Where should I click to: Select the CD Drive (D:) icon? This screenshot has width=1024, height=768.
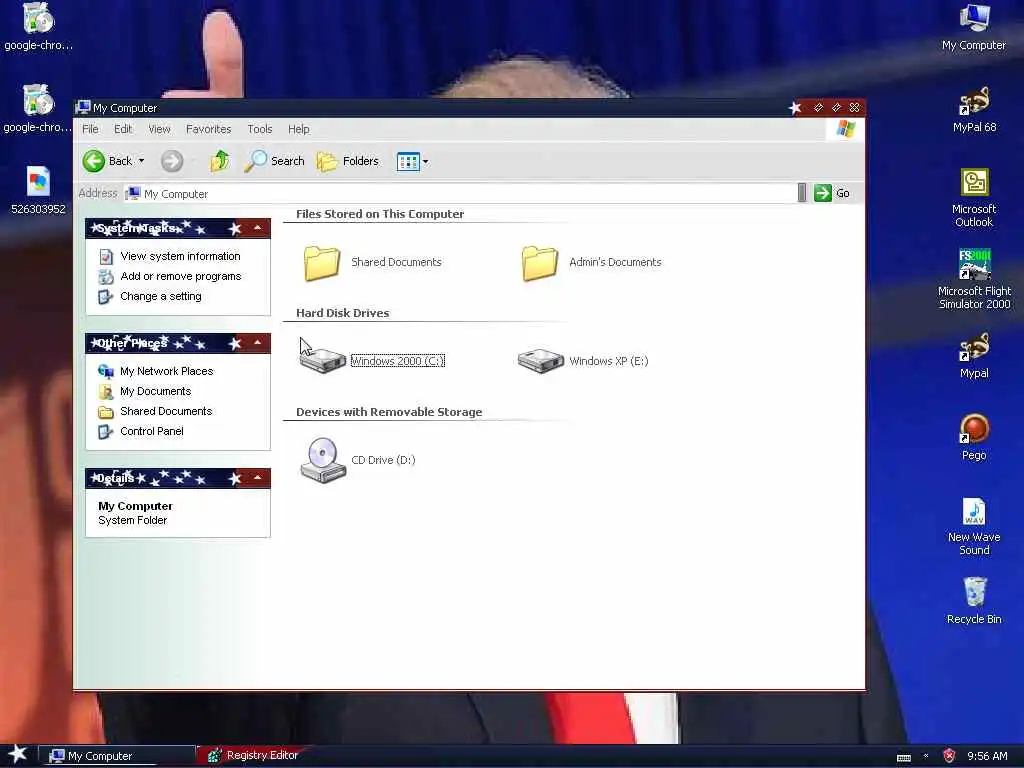tap(323, 460)
